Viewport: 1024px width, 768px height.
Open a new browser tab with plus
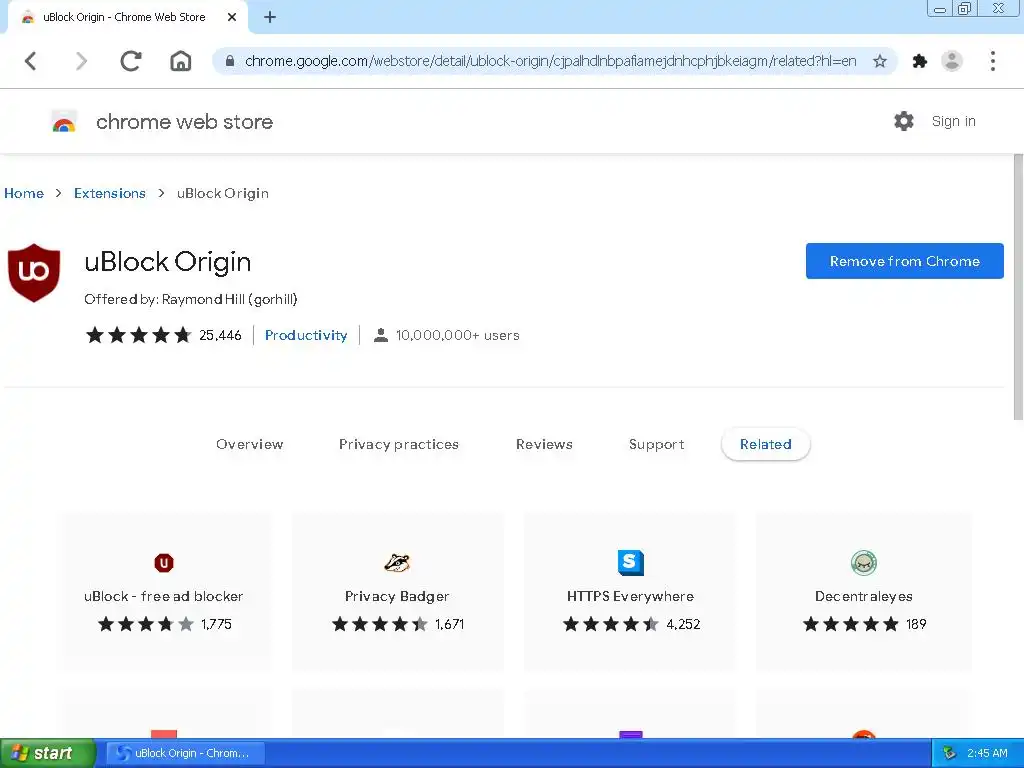pos(270,18)
